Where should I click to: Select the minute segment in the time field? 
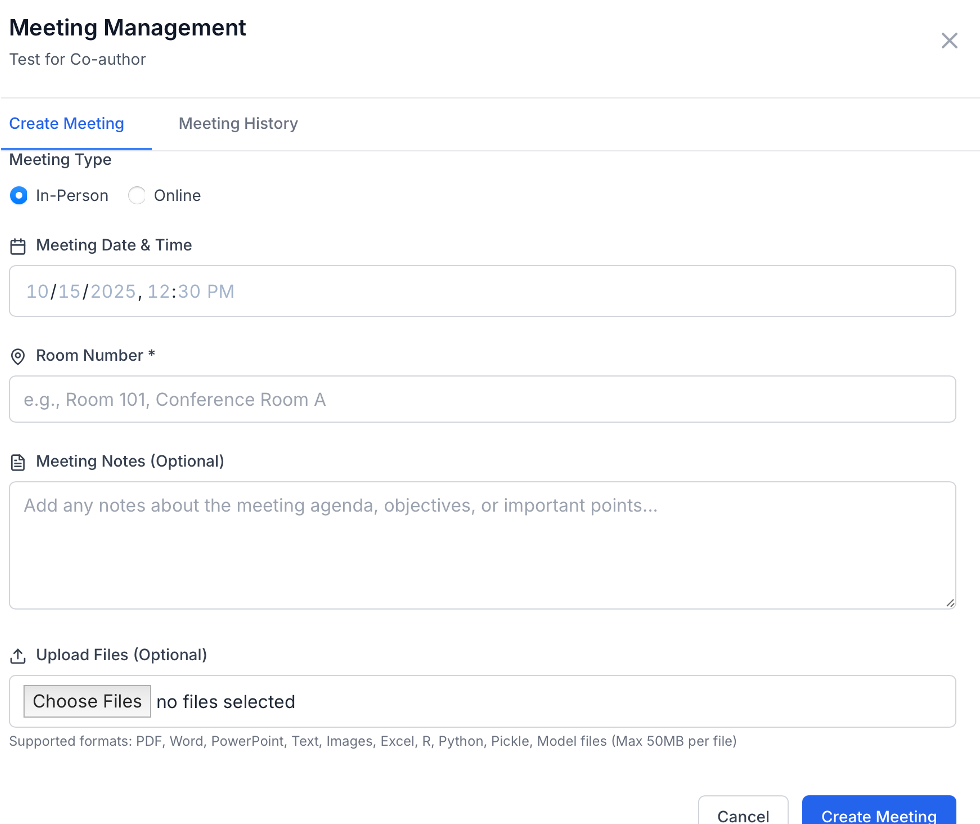click(191, 291)
